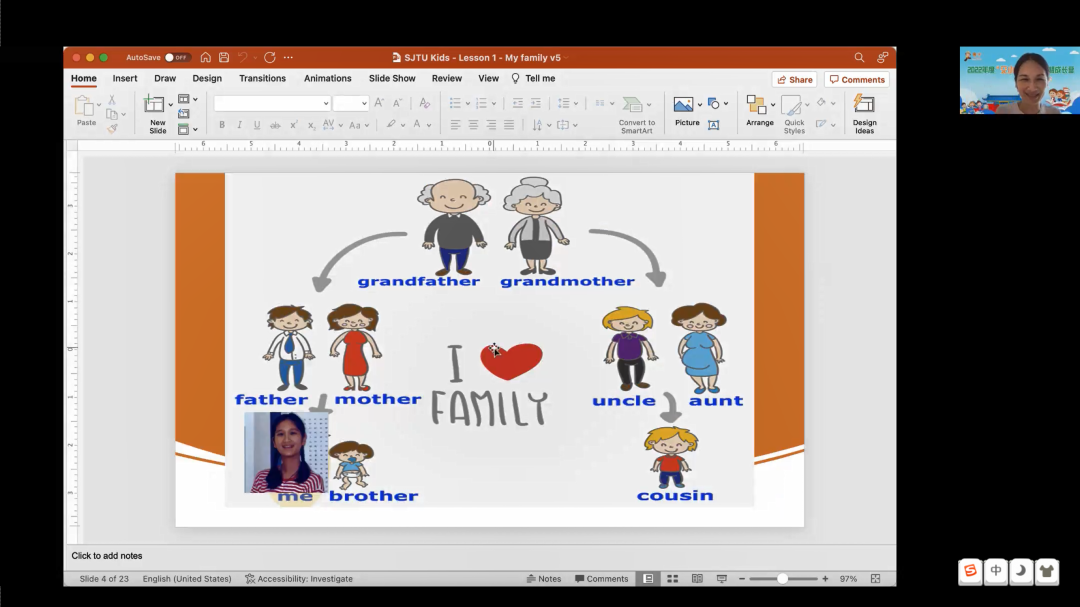Toggle Bold formatting

(222, 125)
